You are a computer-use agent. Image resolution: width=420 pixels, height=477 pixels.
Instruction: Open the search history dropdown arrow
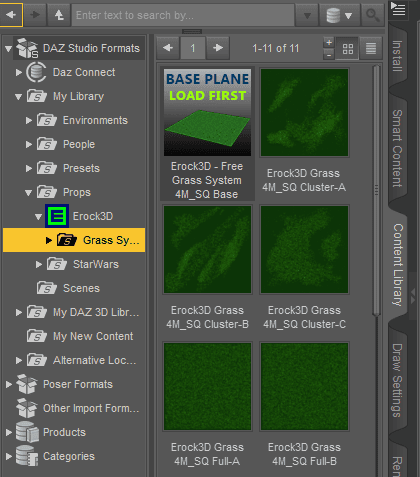(x=307, y=15)
